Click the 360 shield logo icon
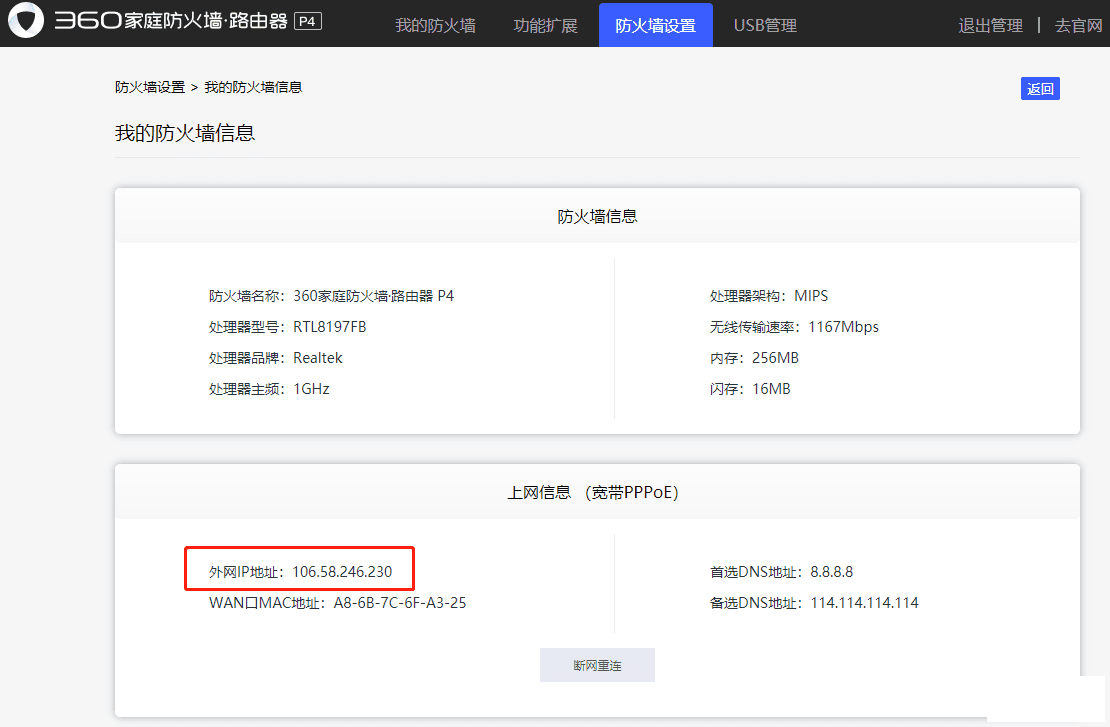This screenshot has width=1110, height=727. (x=26, y=22)
